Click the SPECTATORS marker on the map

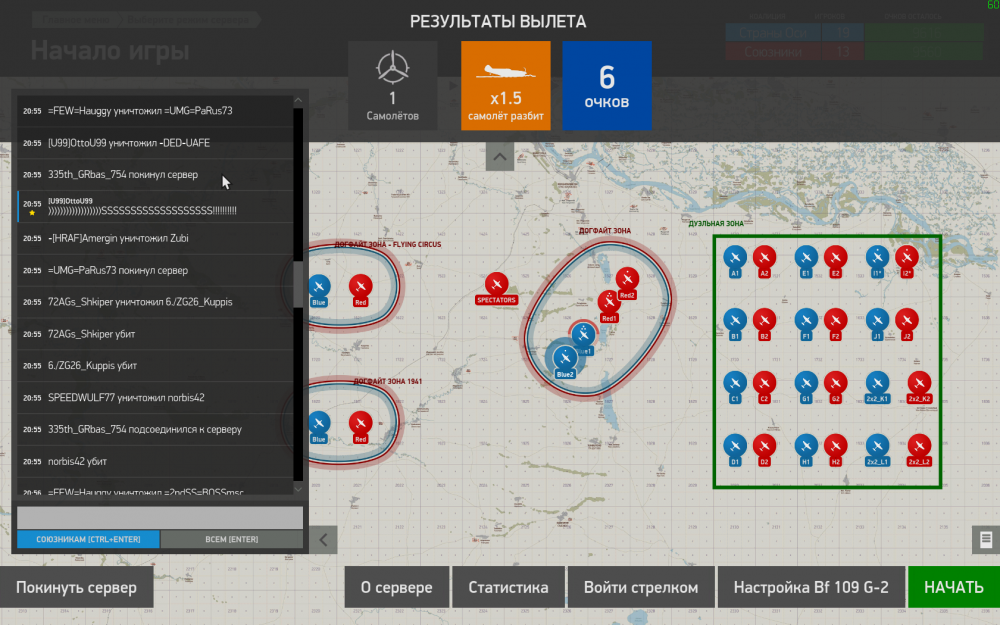click(498, 283)
